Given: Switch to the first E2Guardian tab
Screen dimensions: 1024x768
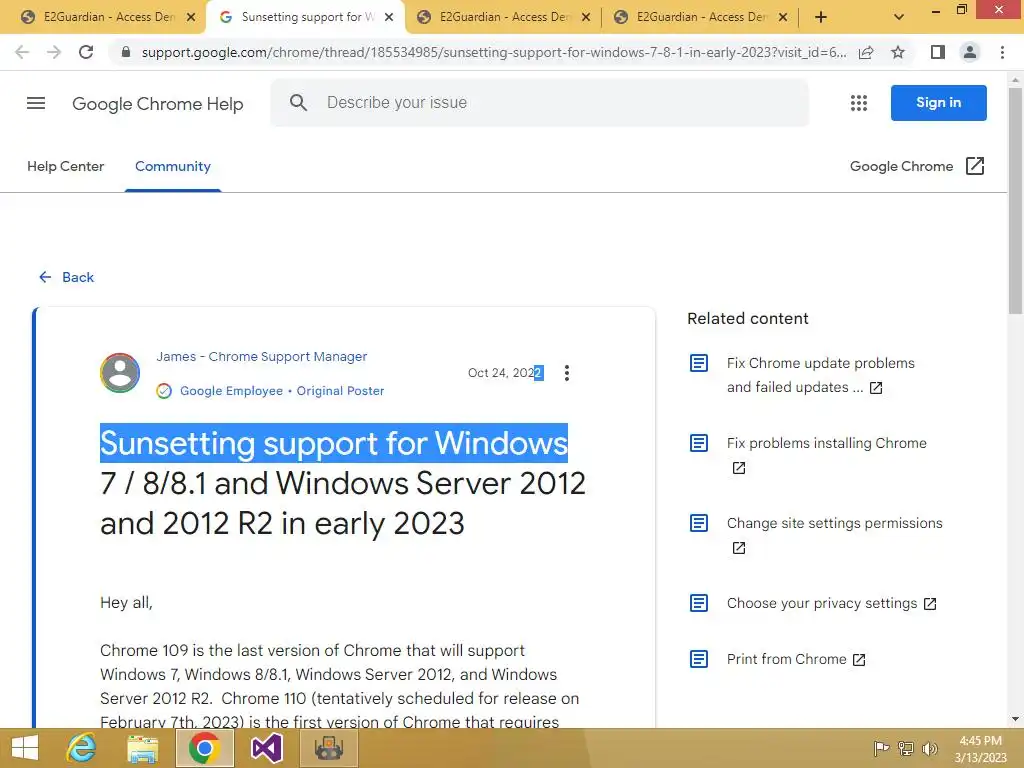Looking at the screenshot, I should pyautogui.click(x=108, y=18).
